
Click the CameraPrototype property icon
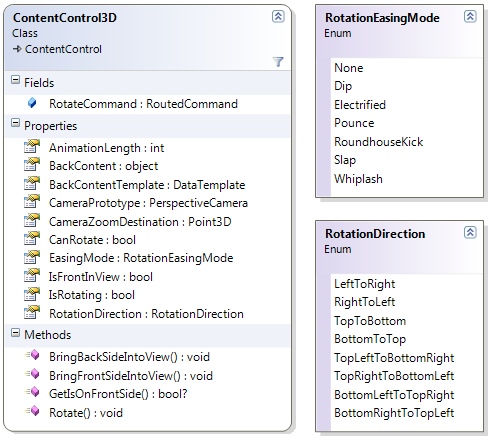(32, 201)
